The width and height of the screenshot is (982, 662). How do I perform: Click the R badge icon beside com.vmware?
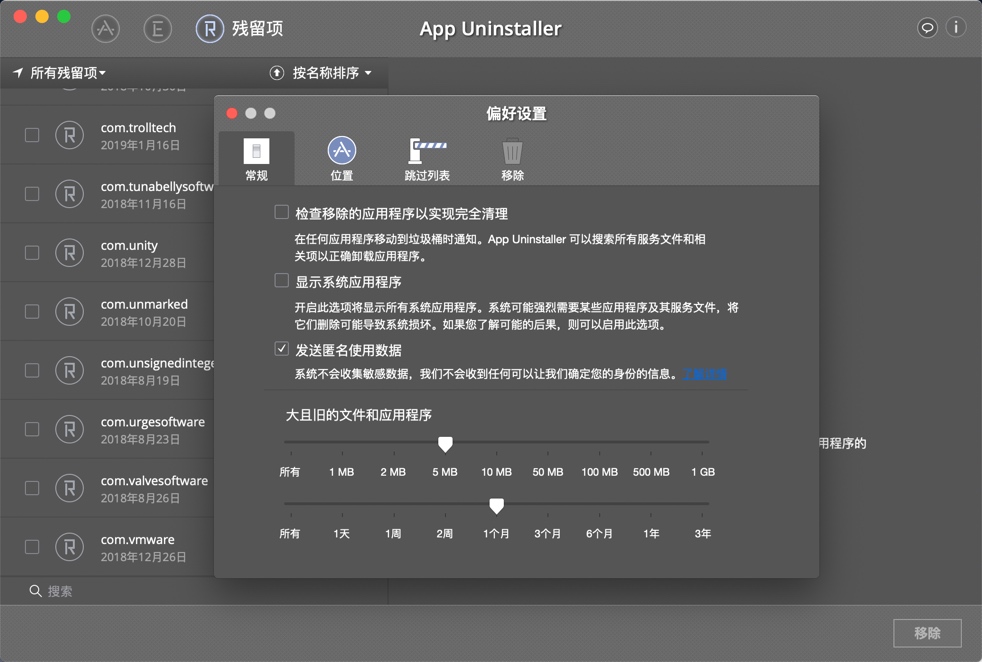(x=69, y=547)
